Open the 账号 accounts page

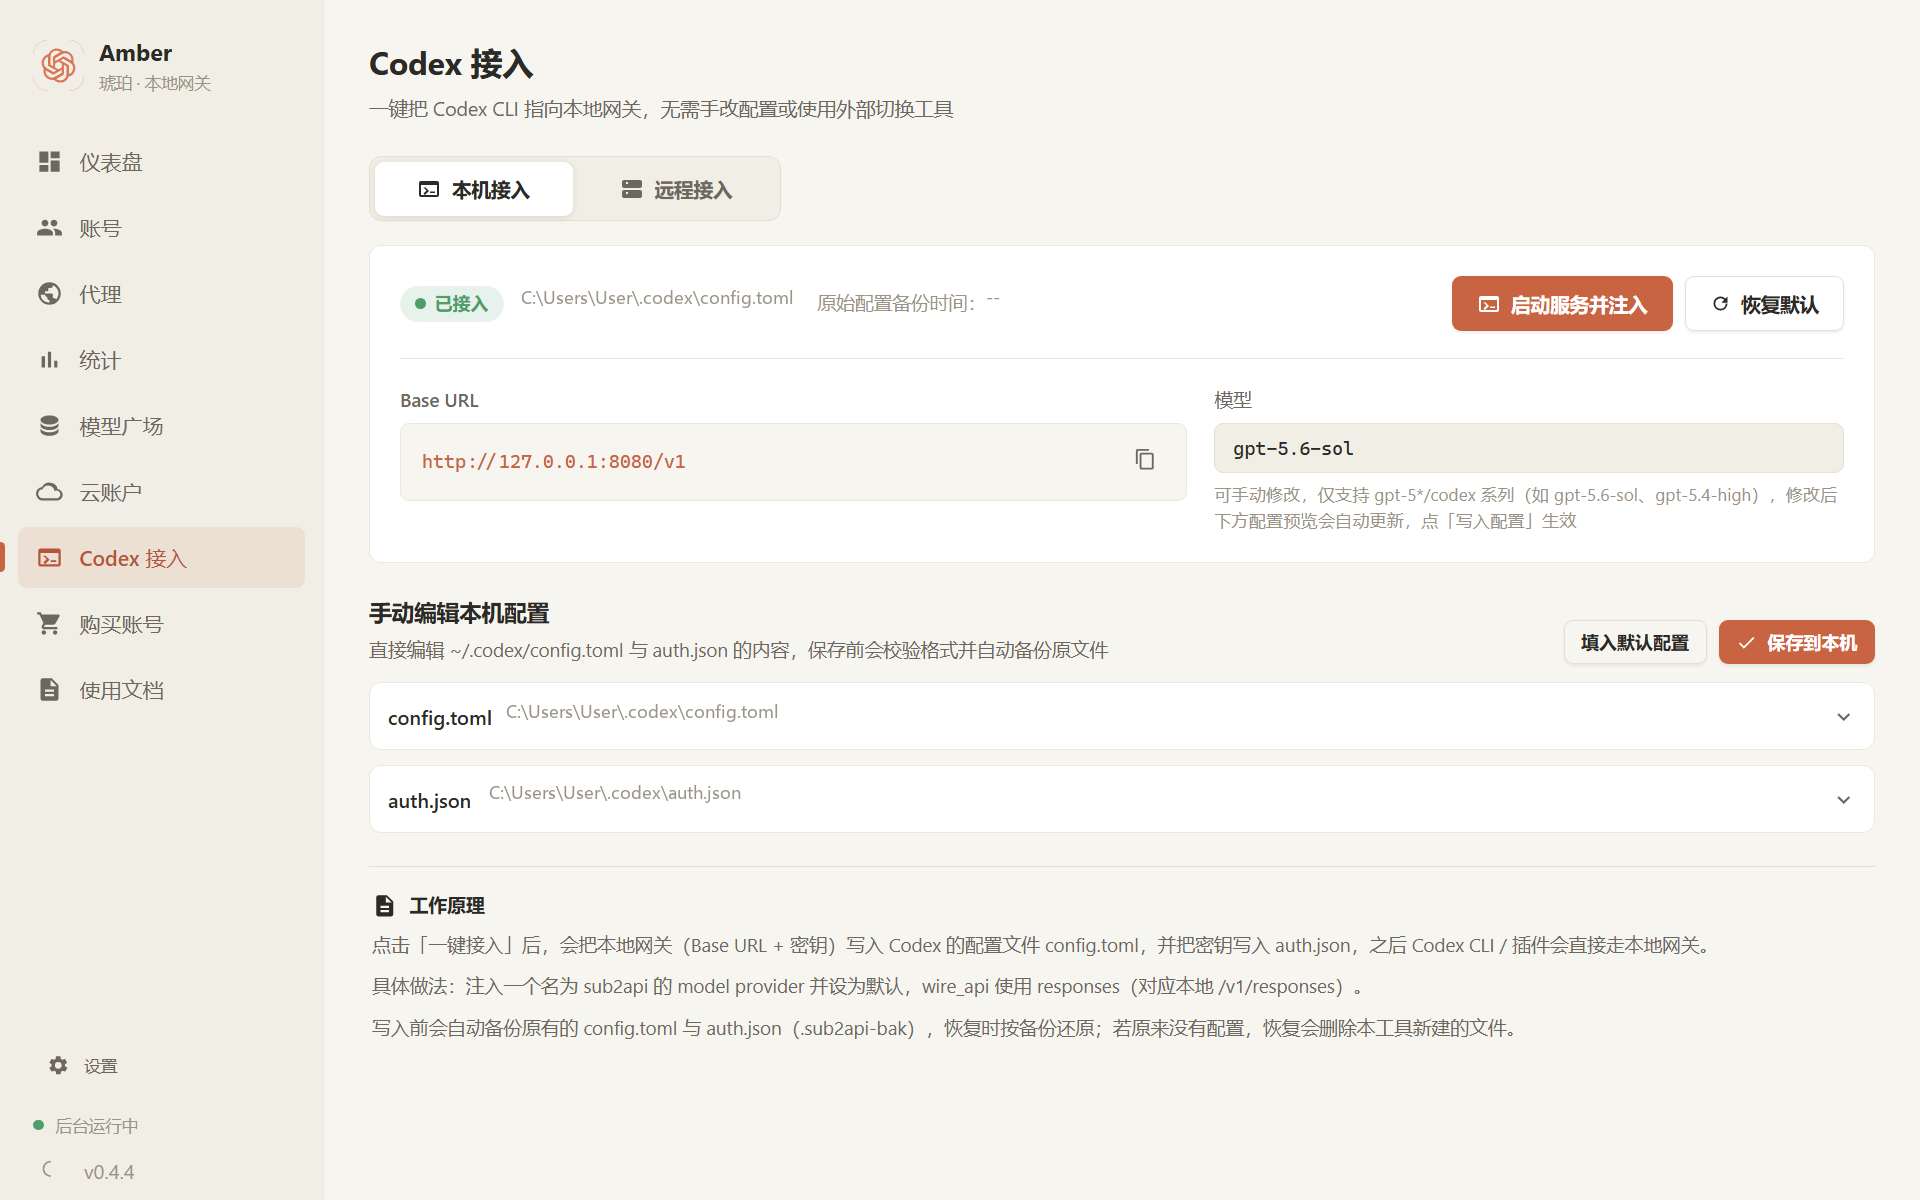coord(161,228)
